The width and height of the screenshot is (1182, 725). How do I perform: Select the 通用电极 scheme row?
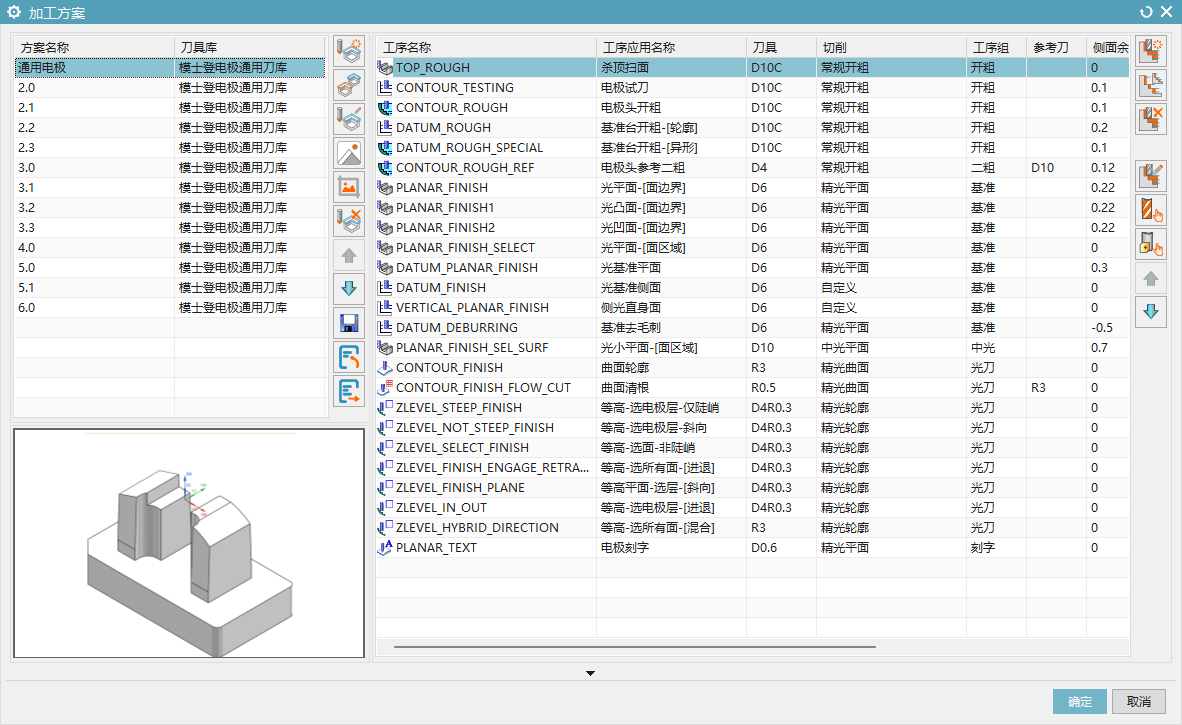click(170, 68)
